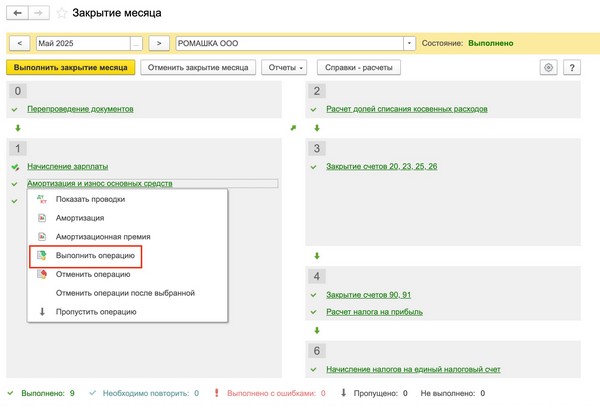Image resolution: width=600 pixels, height=406 pixels.
Task: Choose Амортизационная премия menu item
Action: pos(104,237)
